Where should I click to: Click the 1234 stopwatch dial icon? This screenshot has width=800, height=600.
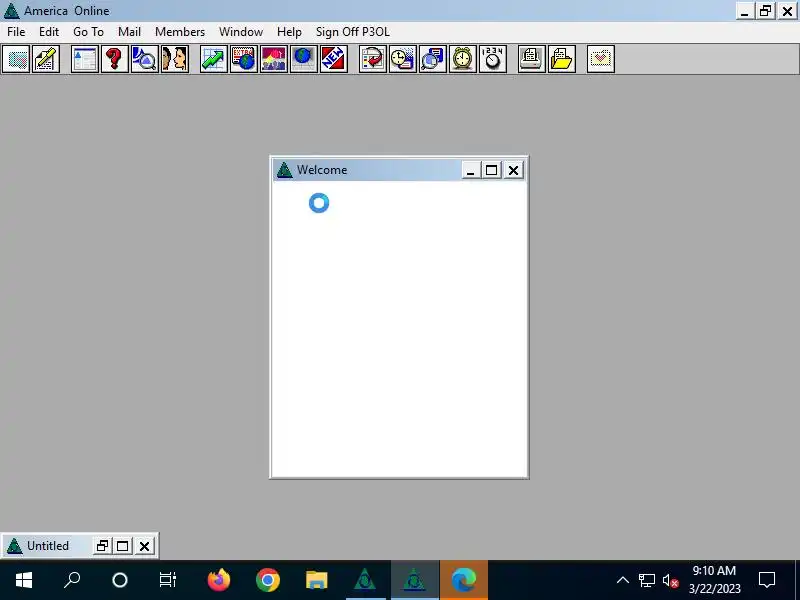[493, 59]
